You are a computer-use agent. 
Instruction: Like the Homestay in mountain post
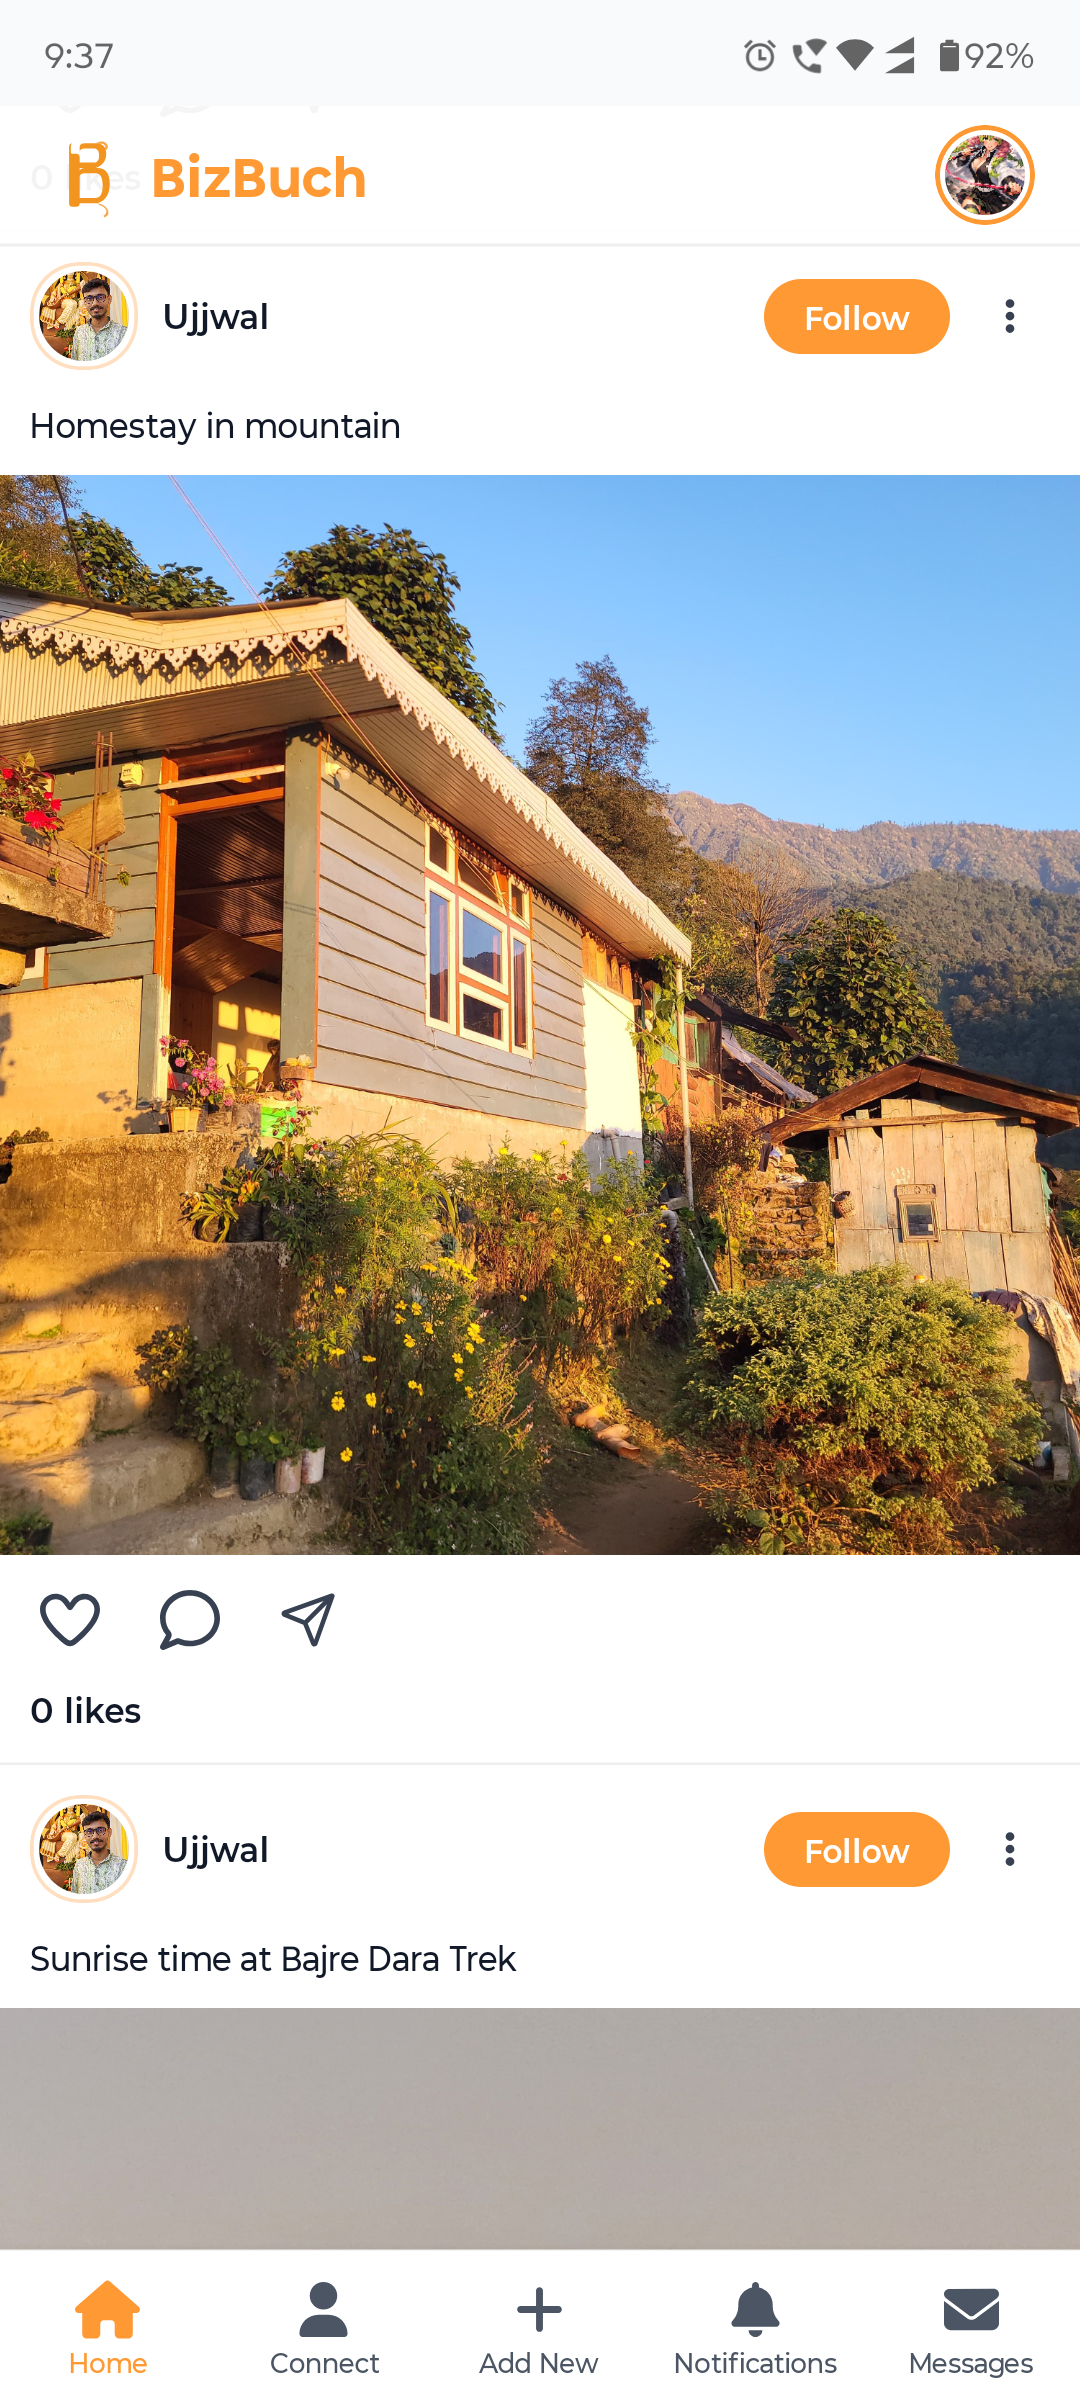coord(69,1619)
